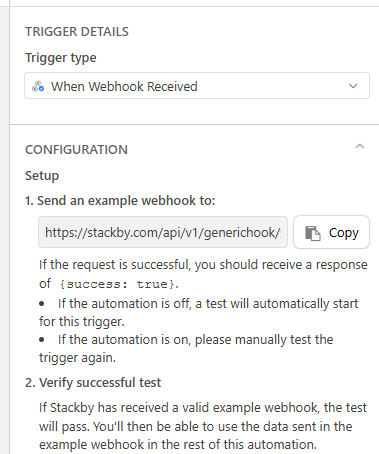
Task: Click the paragraph starting If Stackby has received
Action: (x=203, y=426)
